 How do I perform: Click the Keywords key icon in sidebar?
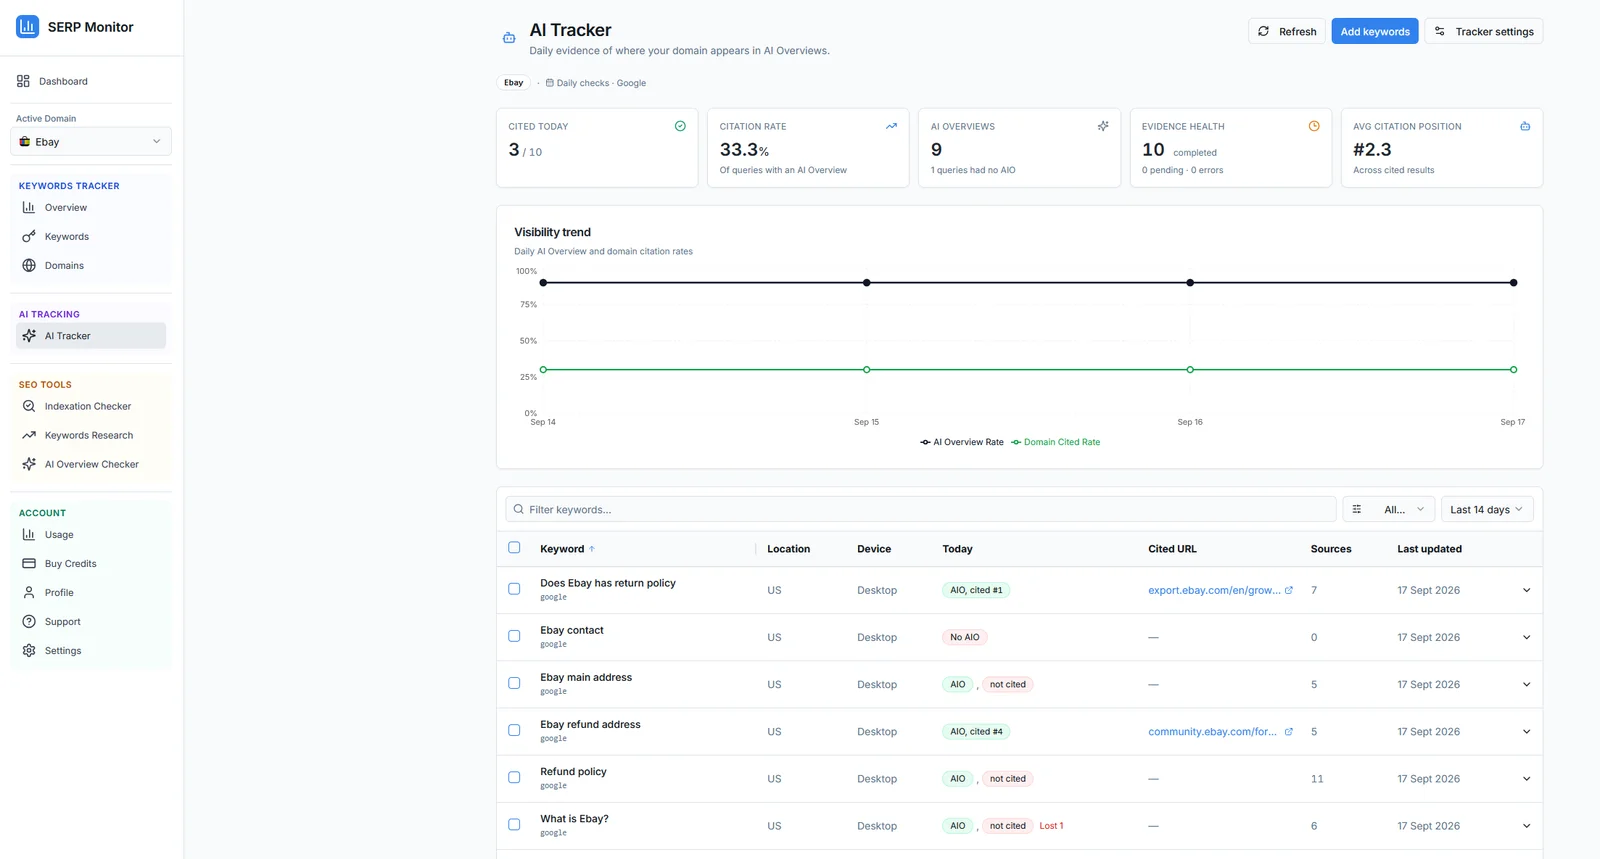(29, 236)
